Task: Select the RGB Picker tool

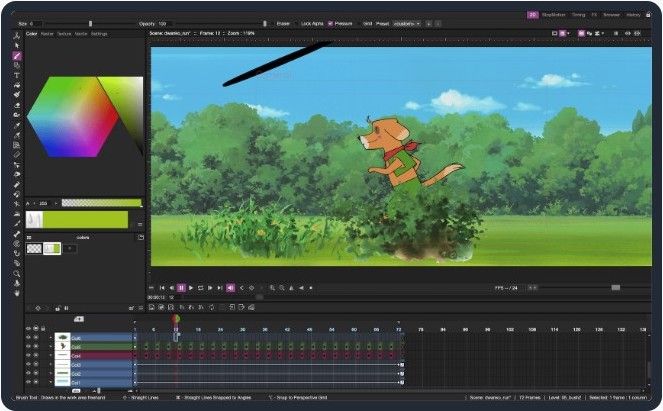Action: [16, 135]
